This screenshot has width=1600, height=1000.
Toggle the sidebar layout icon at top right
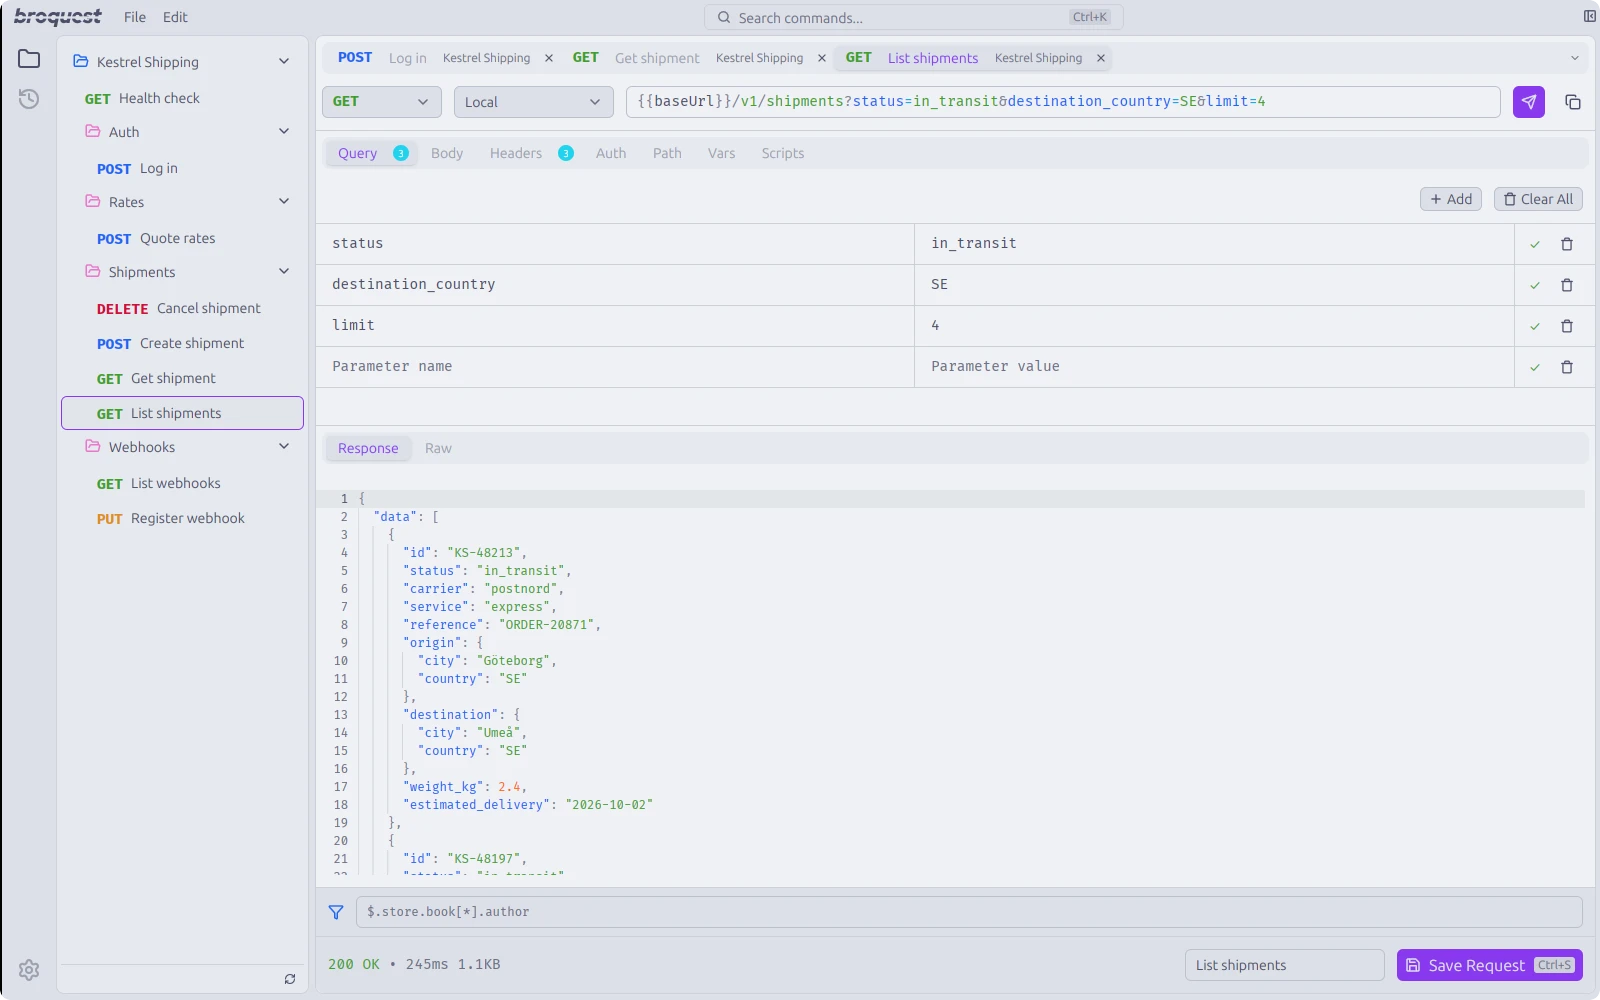point(1590,16)
